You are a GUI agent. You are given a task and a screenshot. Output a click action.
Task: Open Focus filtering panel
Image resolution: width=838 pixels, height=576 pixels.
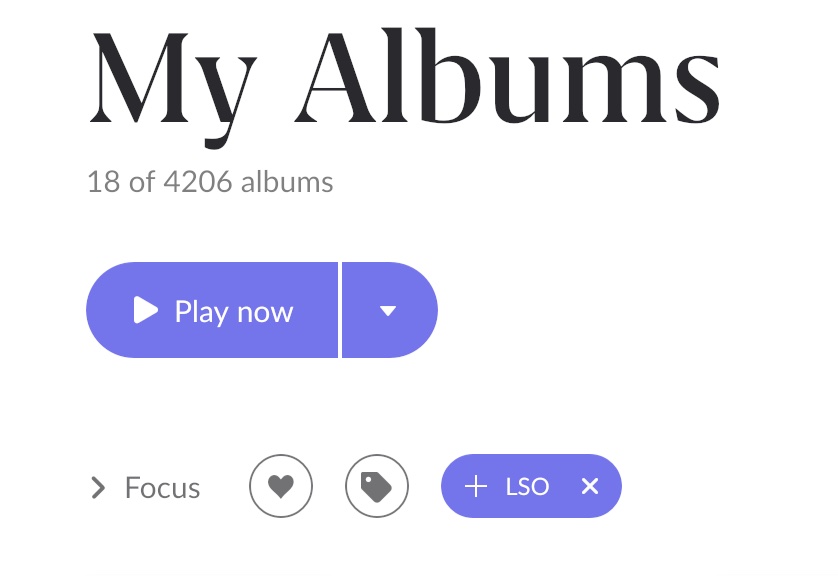(145, 487)
